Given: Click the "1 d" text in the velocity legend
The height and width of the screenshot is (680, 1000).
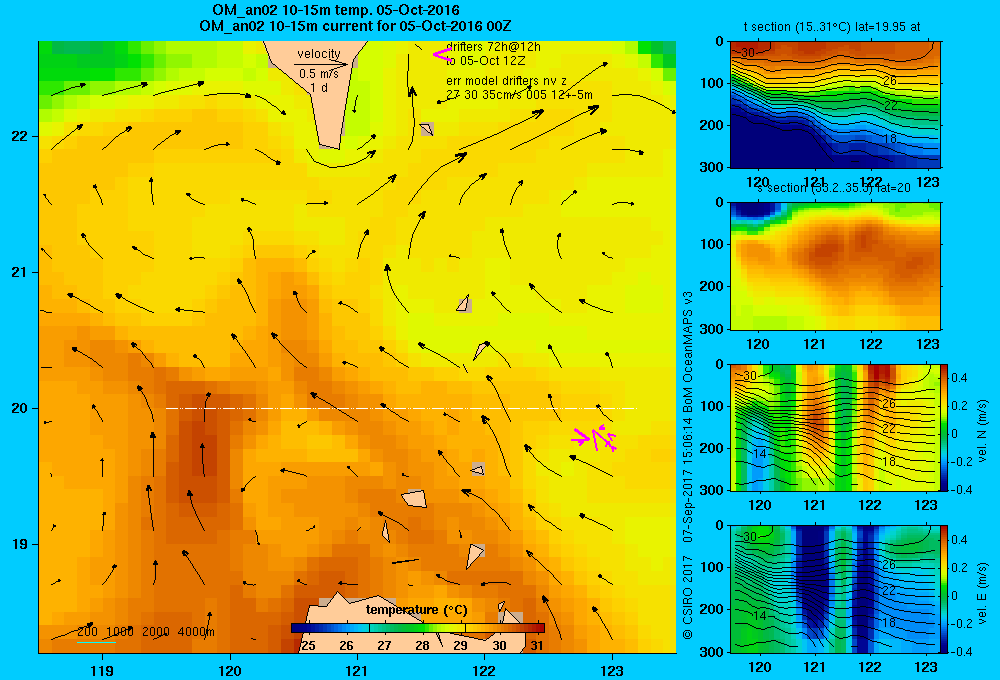Looking at the screenshot, I should pyautogui.click(x=319, y=87).
